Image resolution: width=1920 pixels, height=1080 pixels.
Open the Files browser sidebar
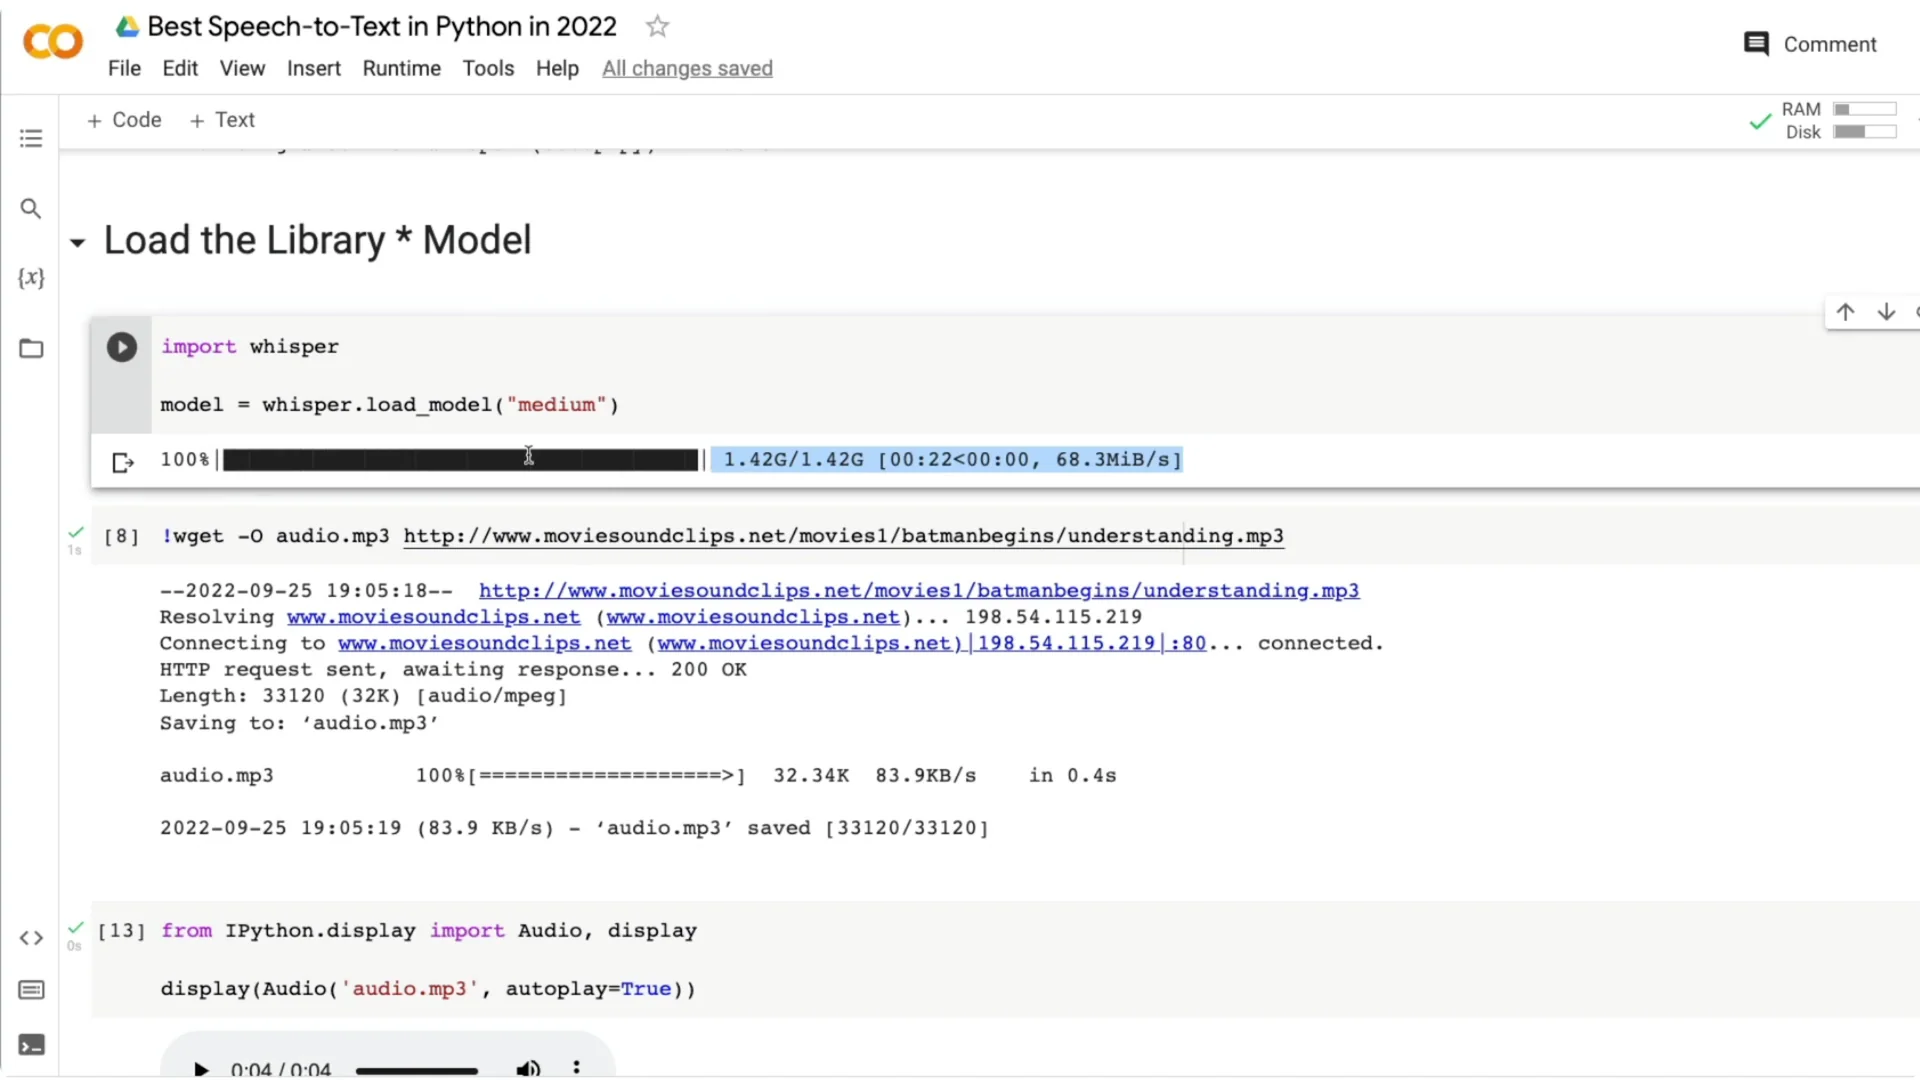31,348
